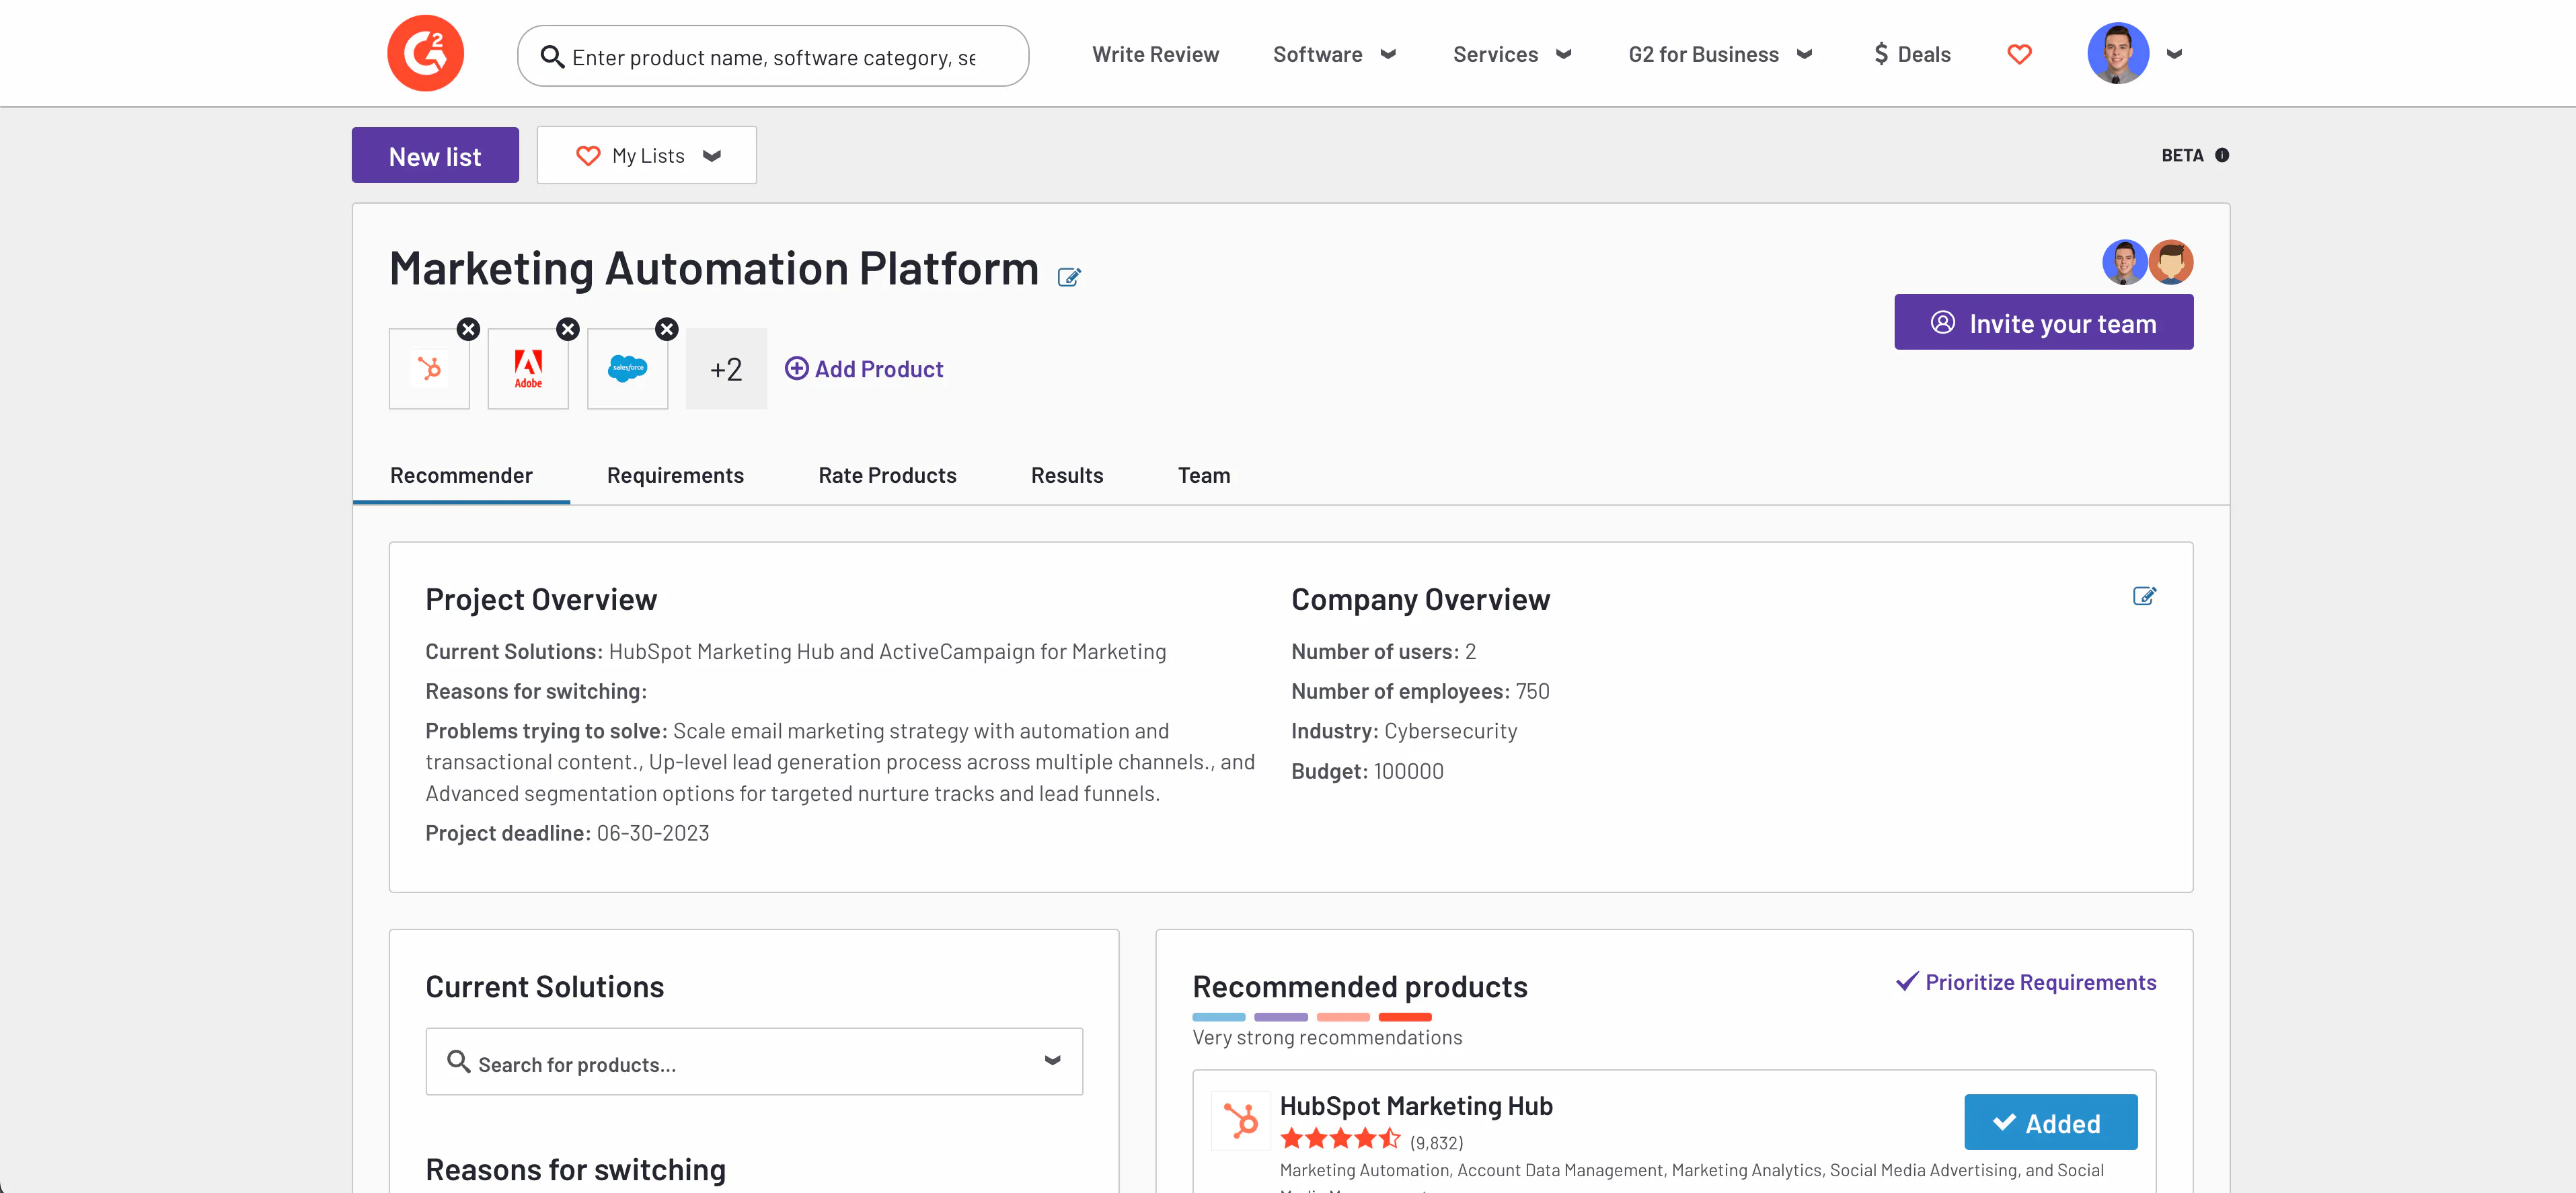This screenshot has height=1193, width=2576.
Task: Show the +2 additional products
Action: pyautogui.click(x=726, y=369)
